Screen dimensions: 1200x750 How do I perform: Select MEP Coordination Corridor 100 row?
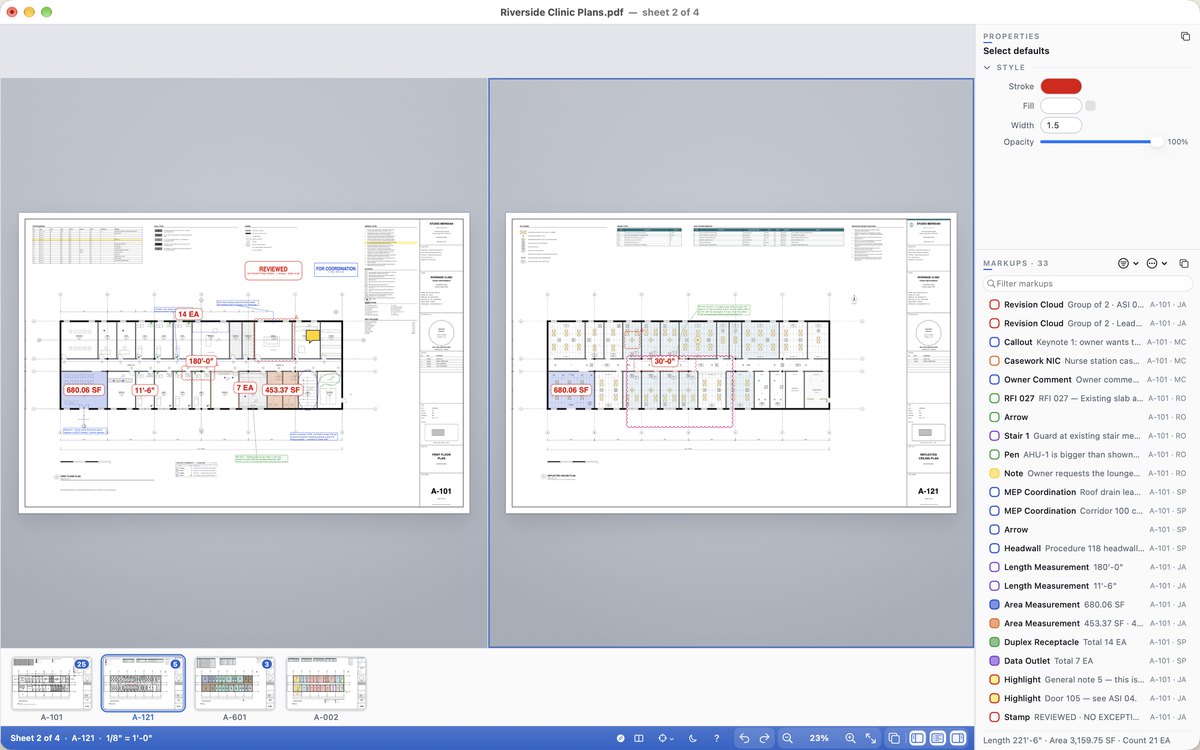1087,511
